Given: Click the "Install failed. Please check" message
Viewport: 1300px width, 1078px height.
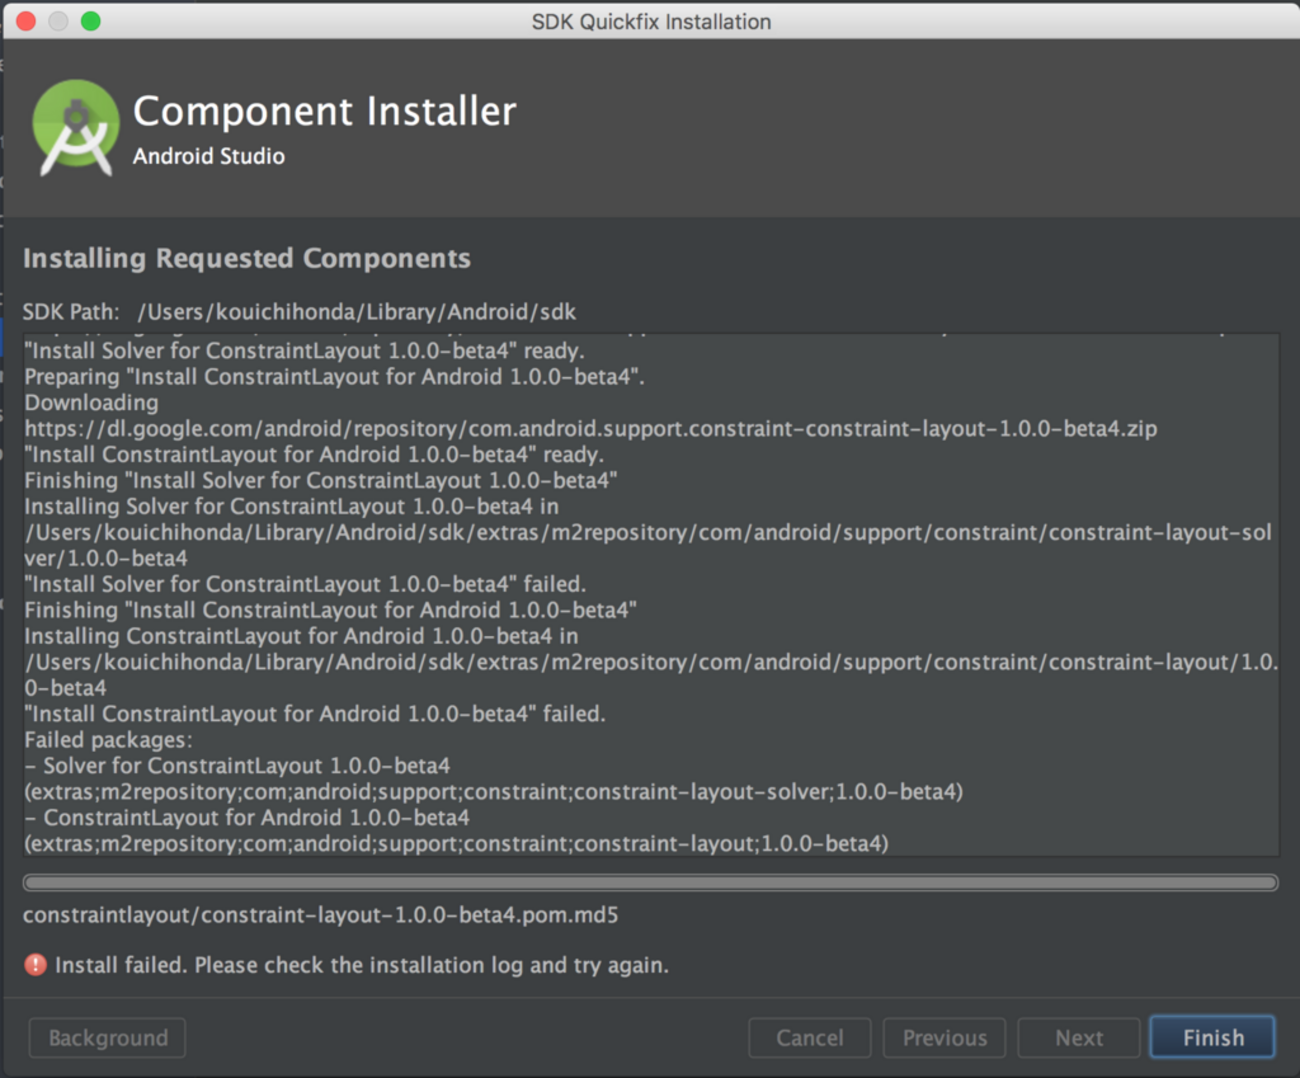Looking at the screenshot, I should (362, 965).
